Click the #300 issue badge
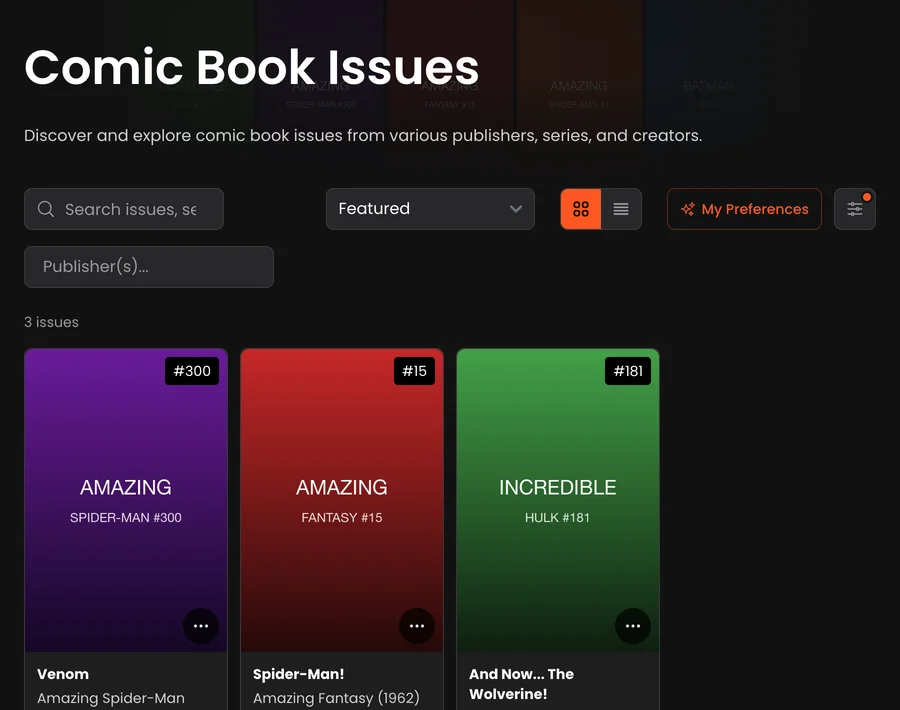Viewport: 900px width, 710px height. tap(192, 371)
